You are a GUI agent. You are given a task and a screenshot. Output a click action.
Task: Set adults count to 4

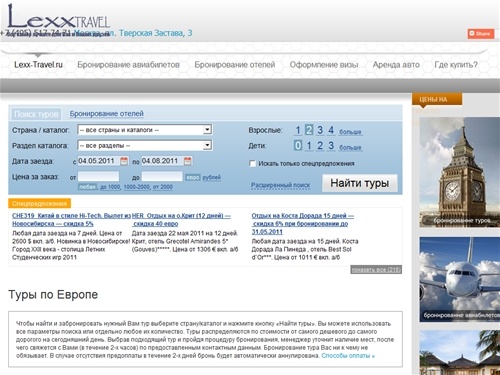(x=331, y=130)
